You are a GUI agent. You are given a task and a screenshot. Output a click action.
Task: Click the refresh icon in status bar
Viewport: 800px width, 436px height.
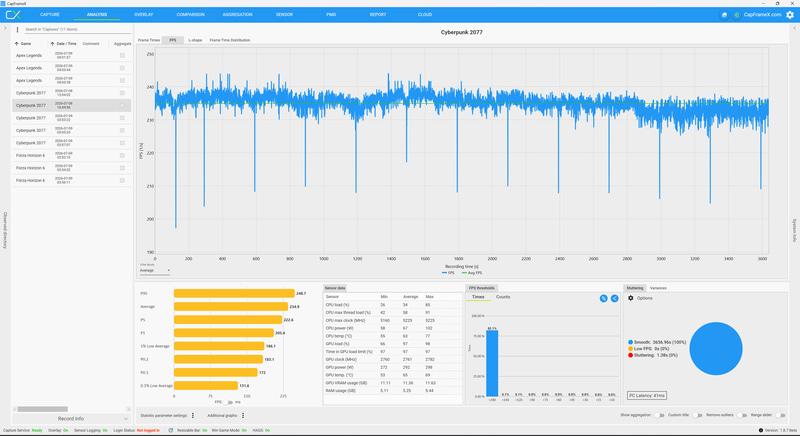tap(171, 430)
